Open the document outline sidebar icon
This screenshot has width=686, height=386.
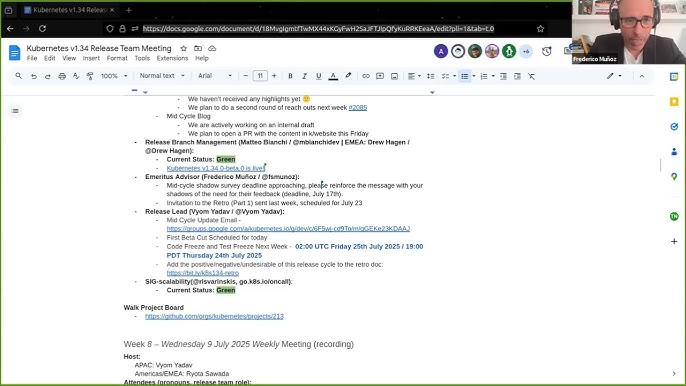[x=15, y=111]
